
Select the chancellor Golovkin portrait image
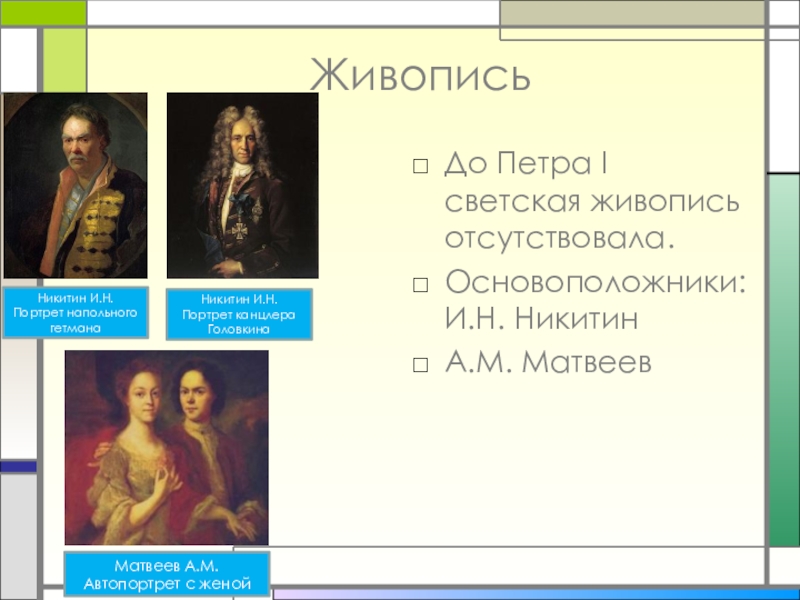[242, 186]
